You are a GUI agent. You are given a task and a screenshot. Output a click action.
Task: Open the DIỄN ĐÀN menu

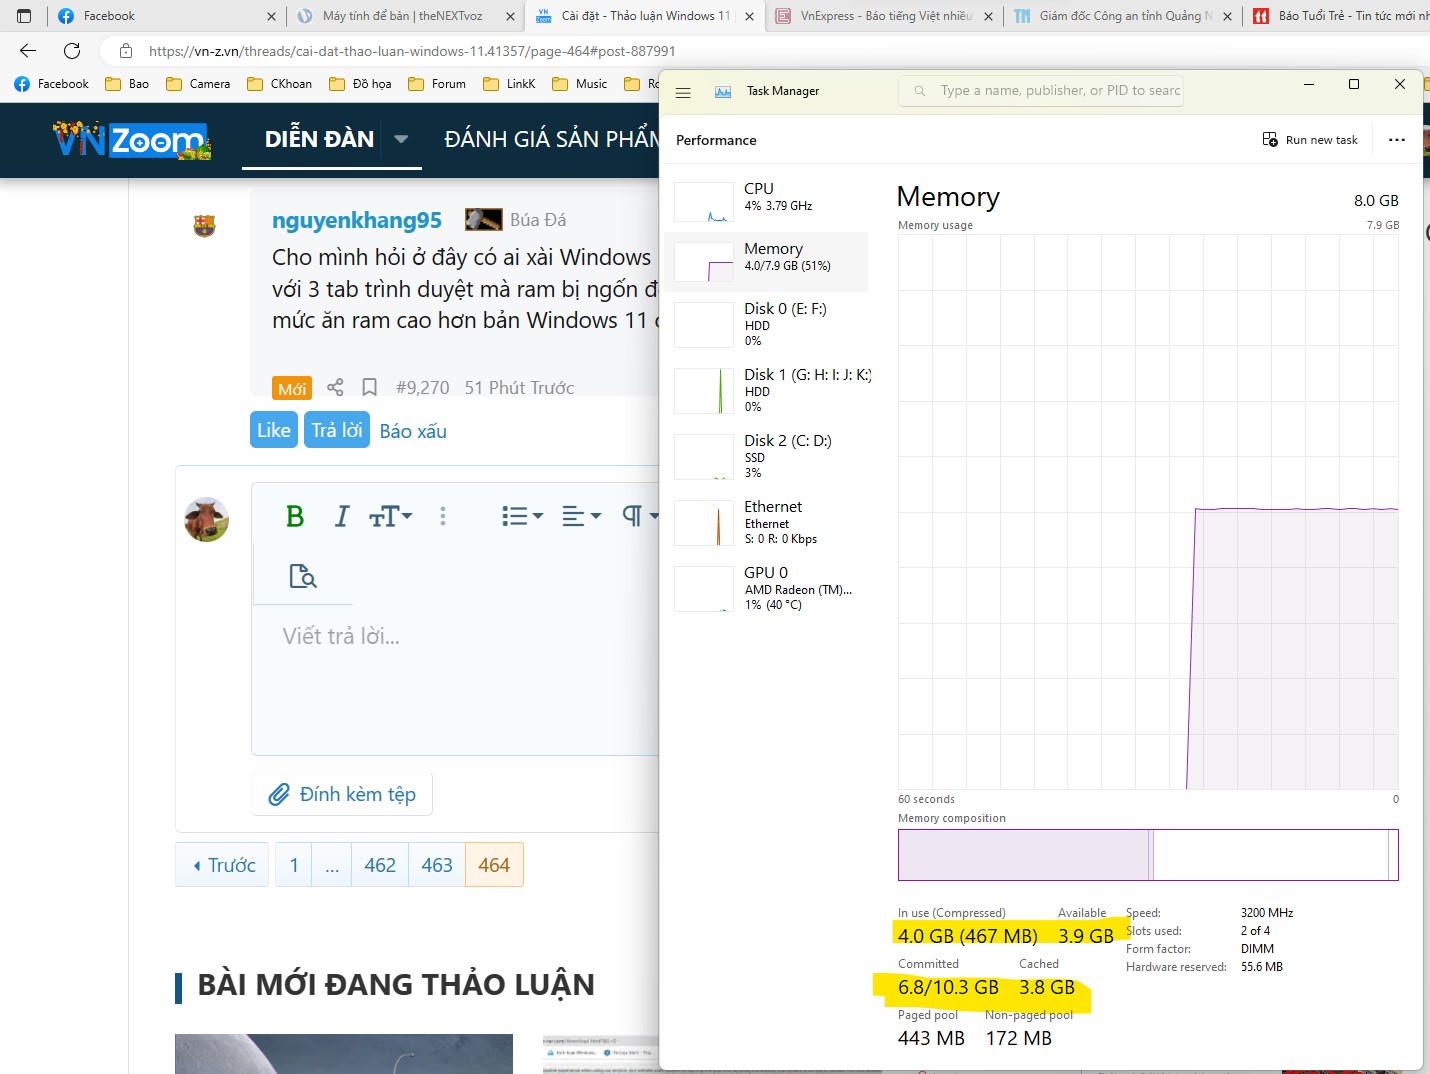click(x=319, y=140)
